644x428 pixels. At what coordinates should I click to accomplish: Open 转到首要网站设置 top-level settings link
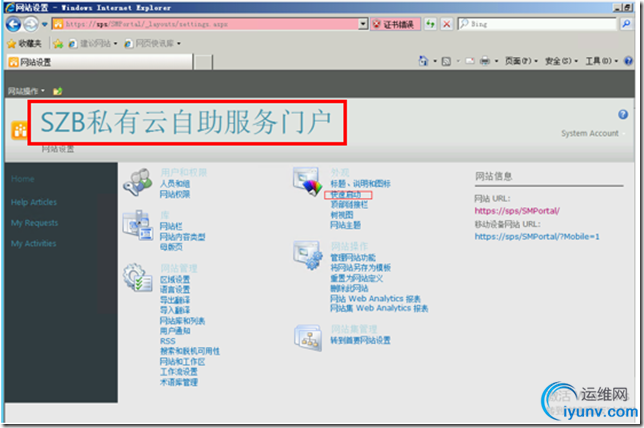[x=360, y=340]
